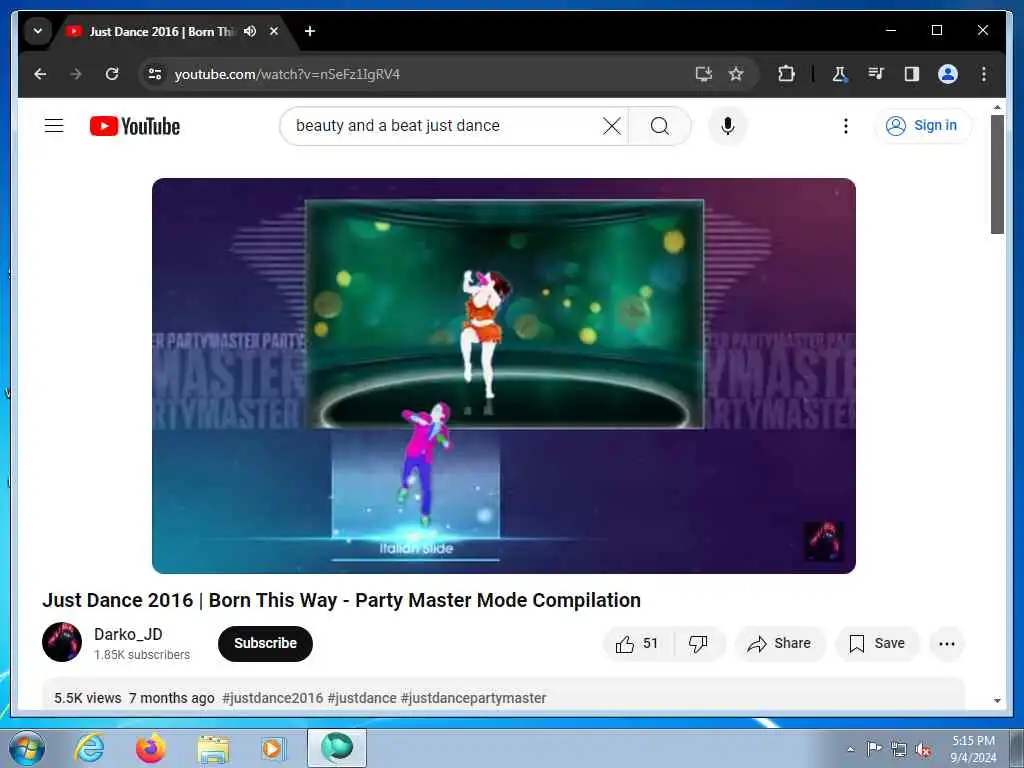Subscribe to the Darko_JD channel
This screenshot has height=768, width=1024.
265,643
